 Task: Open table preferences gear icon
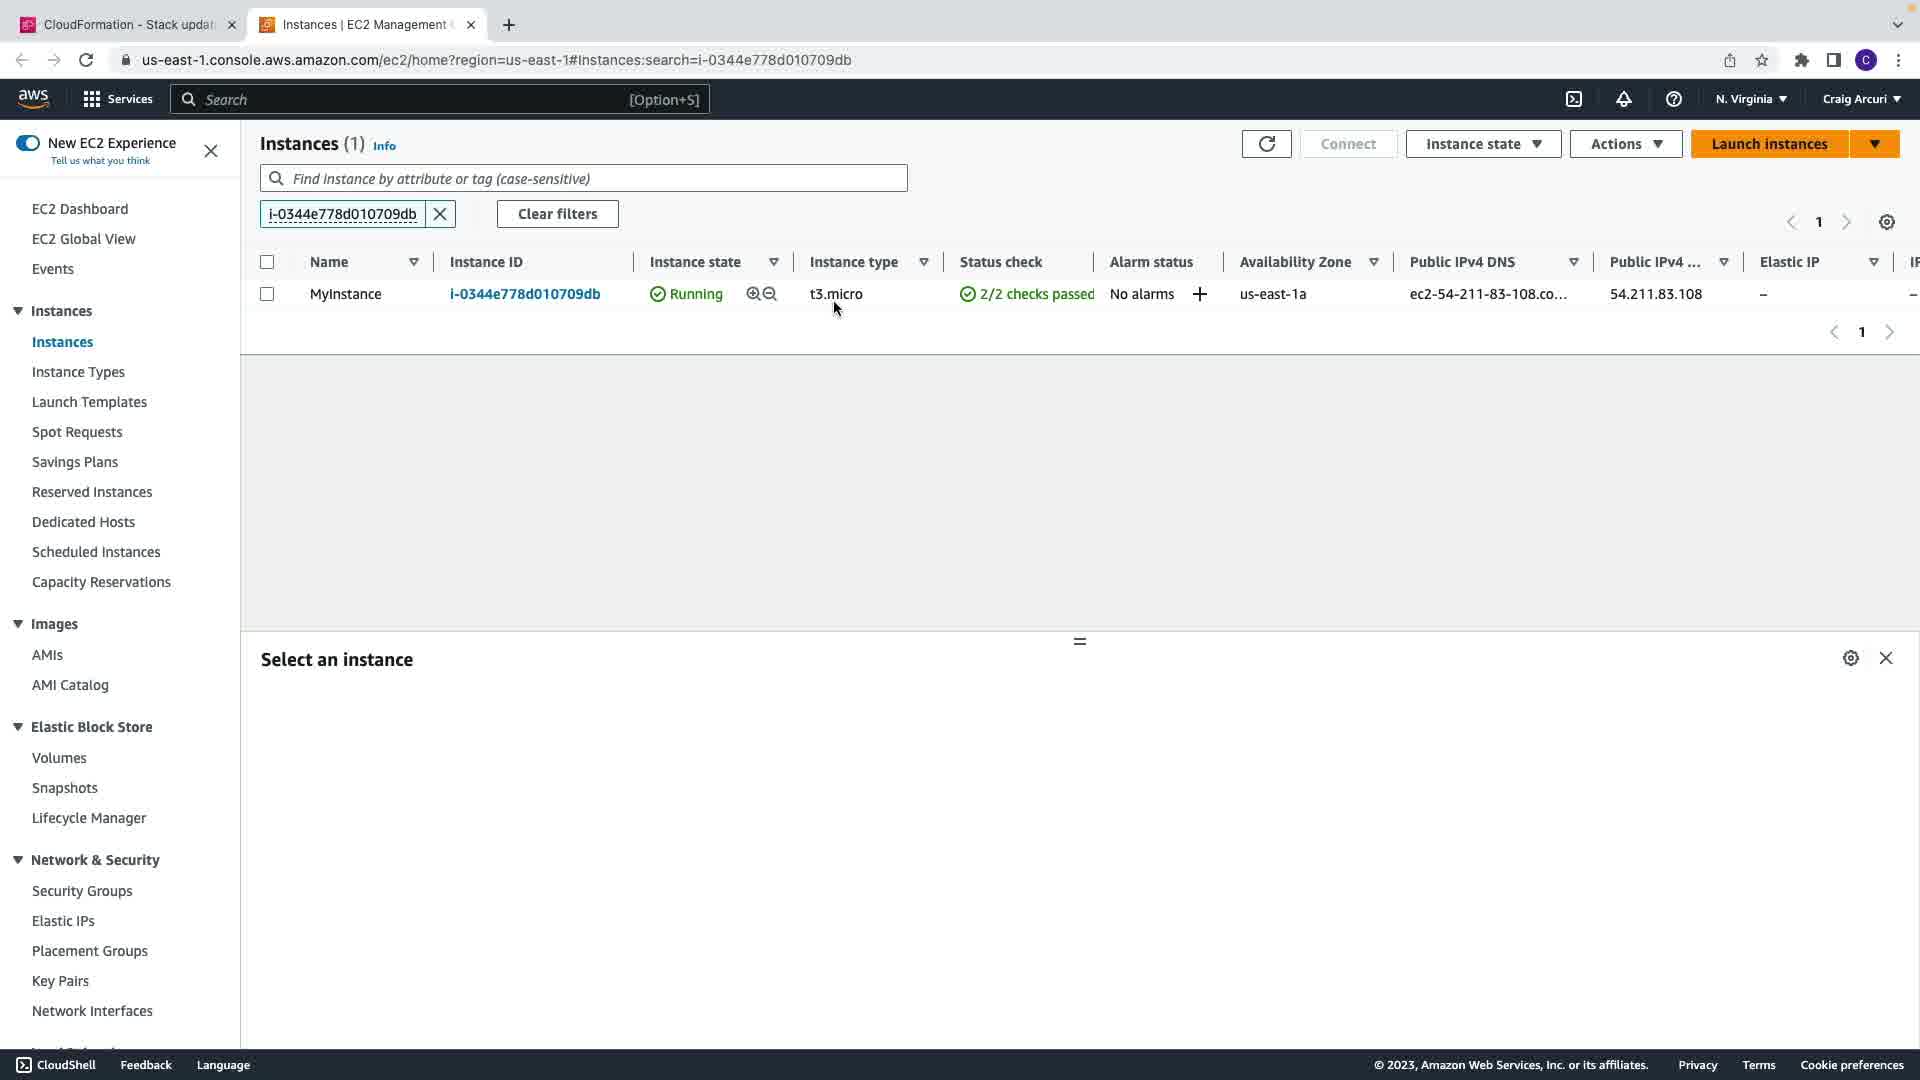pyautogui.click(x=1886, y=222)
